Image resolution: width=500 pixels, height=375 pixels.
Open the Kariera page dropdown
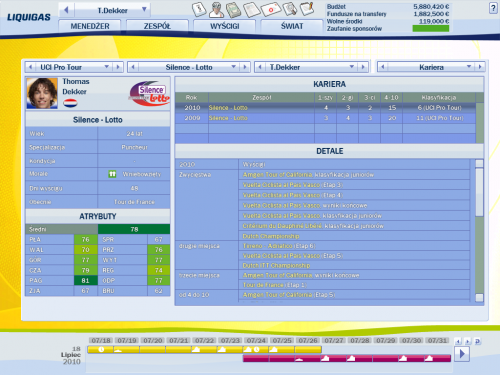pyautogui.click(x=469, y=67)
